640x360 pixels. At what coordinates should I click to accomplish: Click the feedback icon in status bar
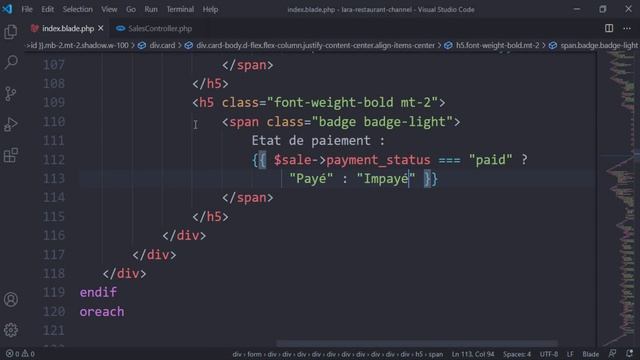tap(612, 353)
